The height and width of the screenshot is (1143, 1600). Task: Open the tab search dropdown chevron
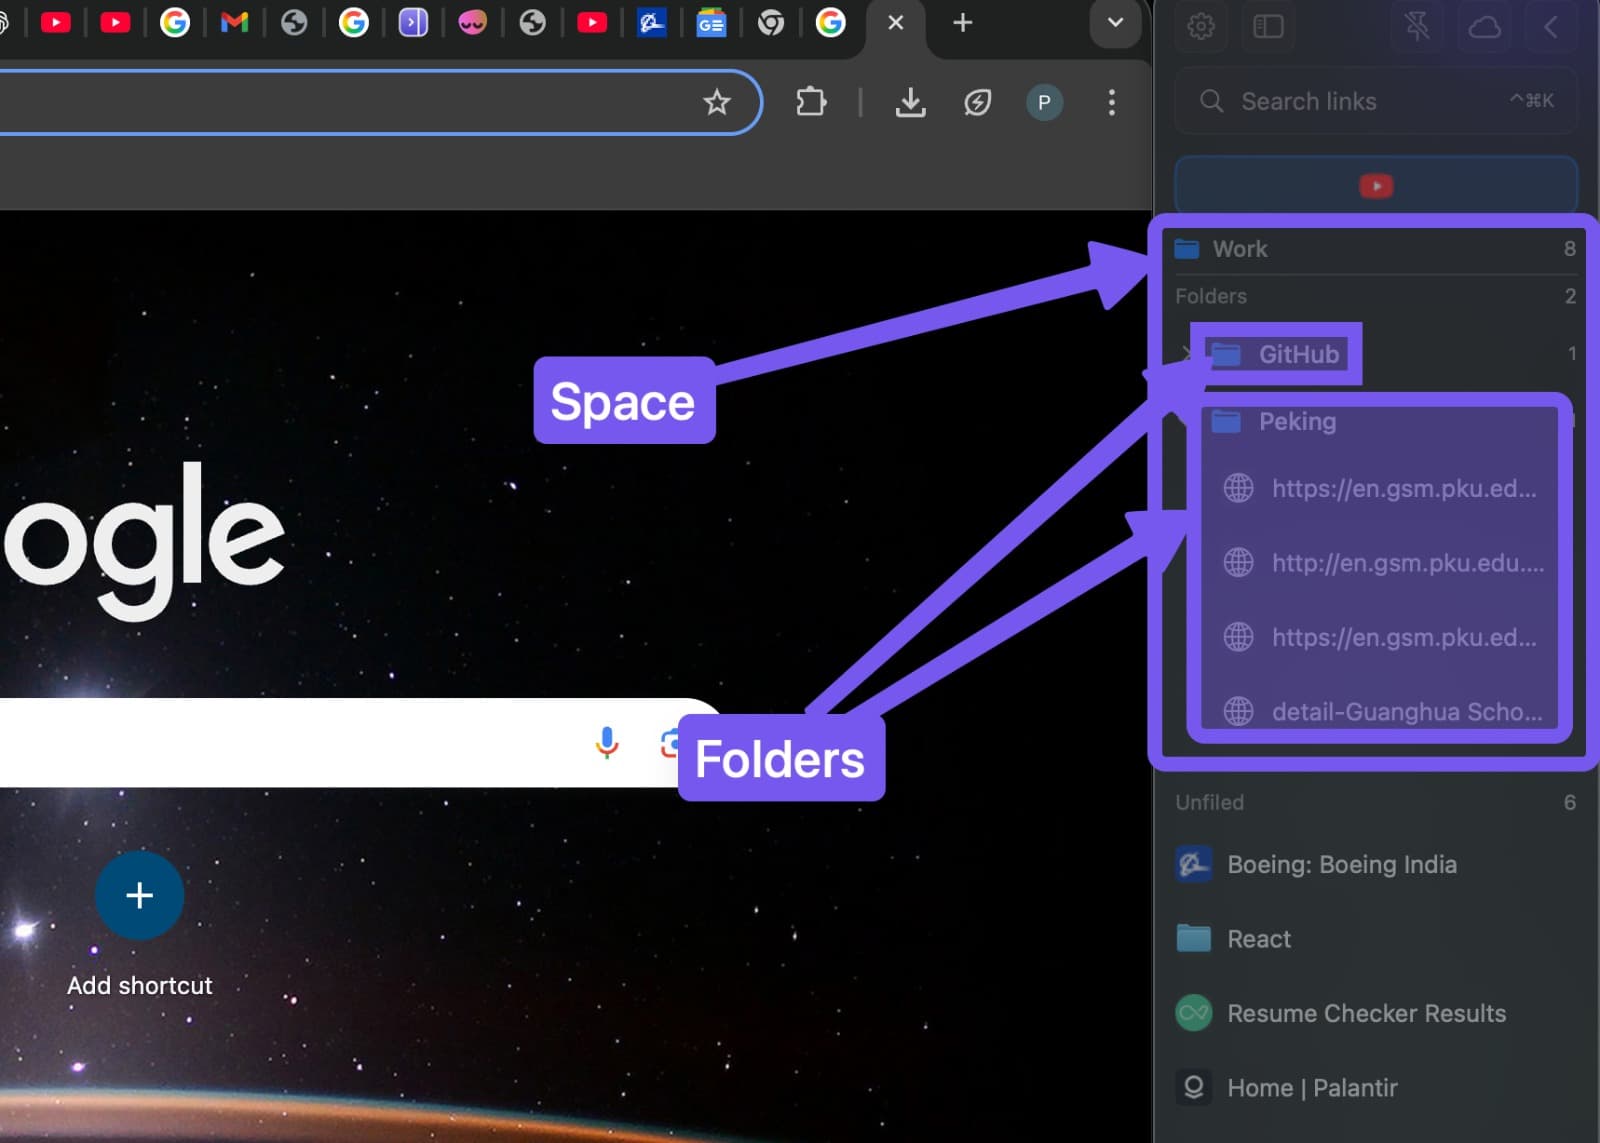1115,23
